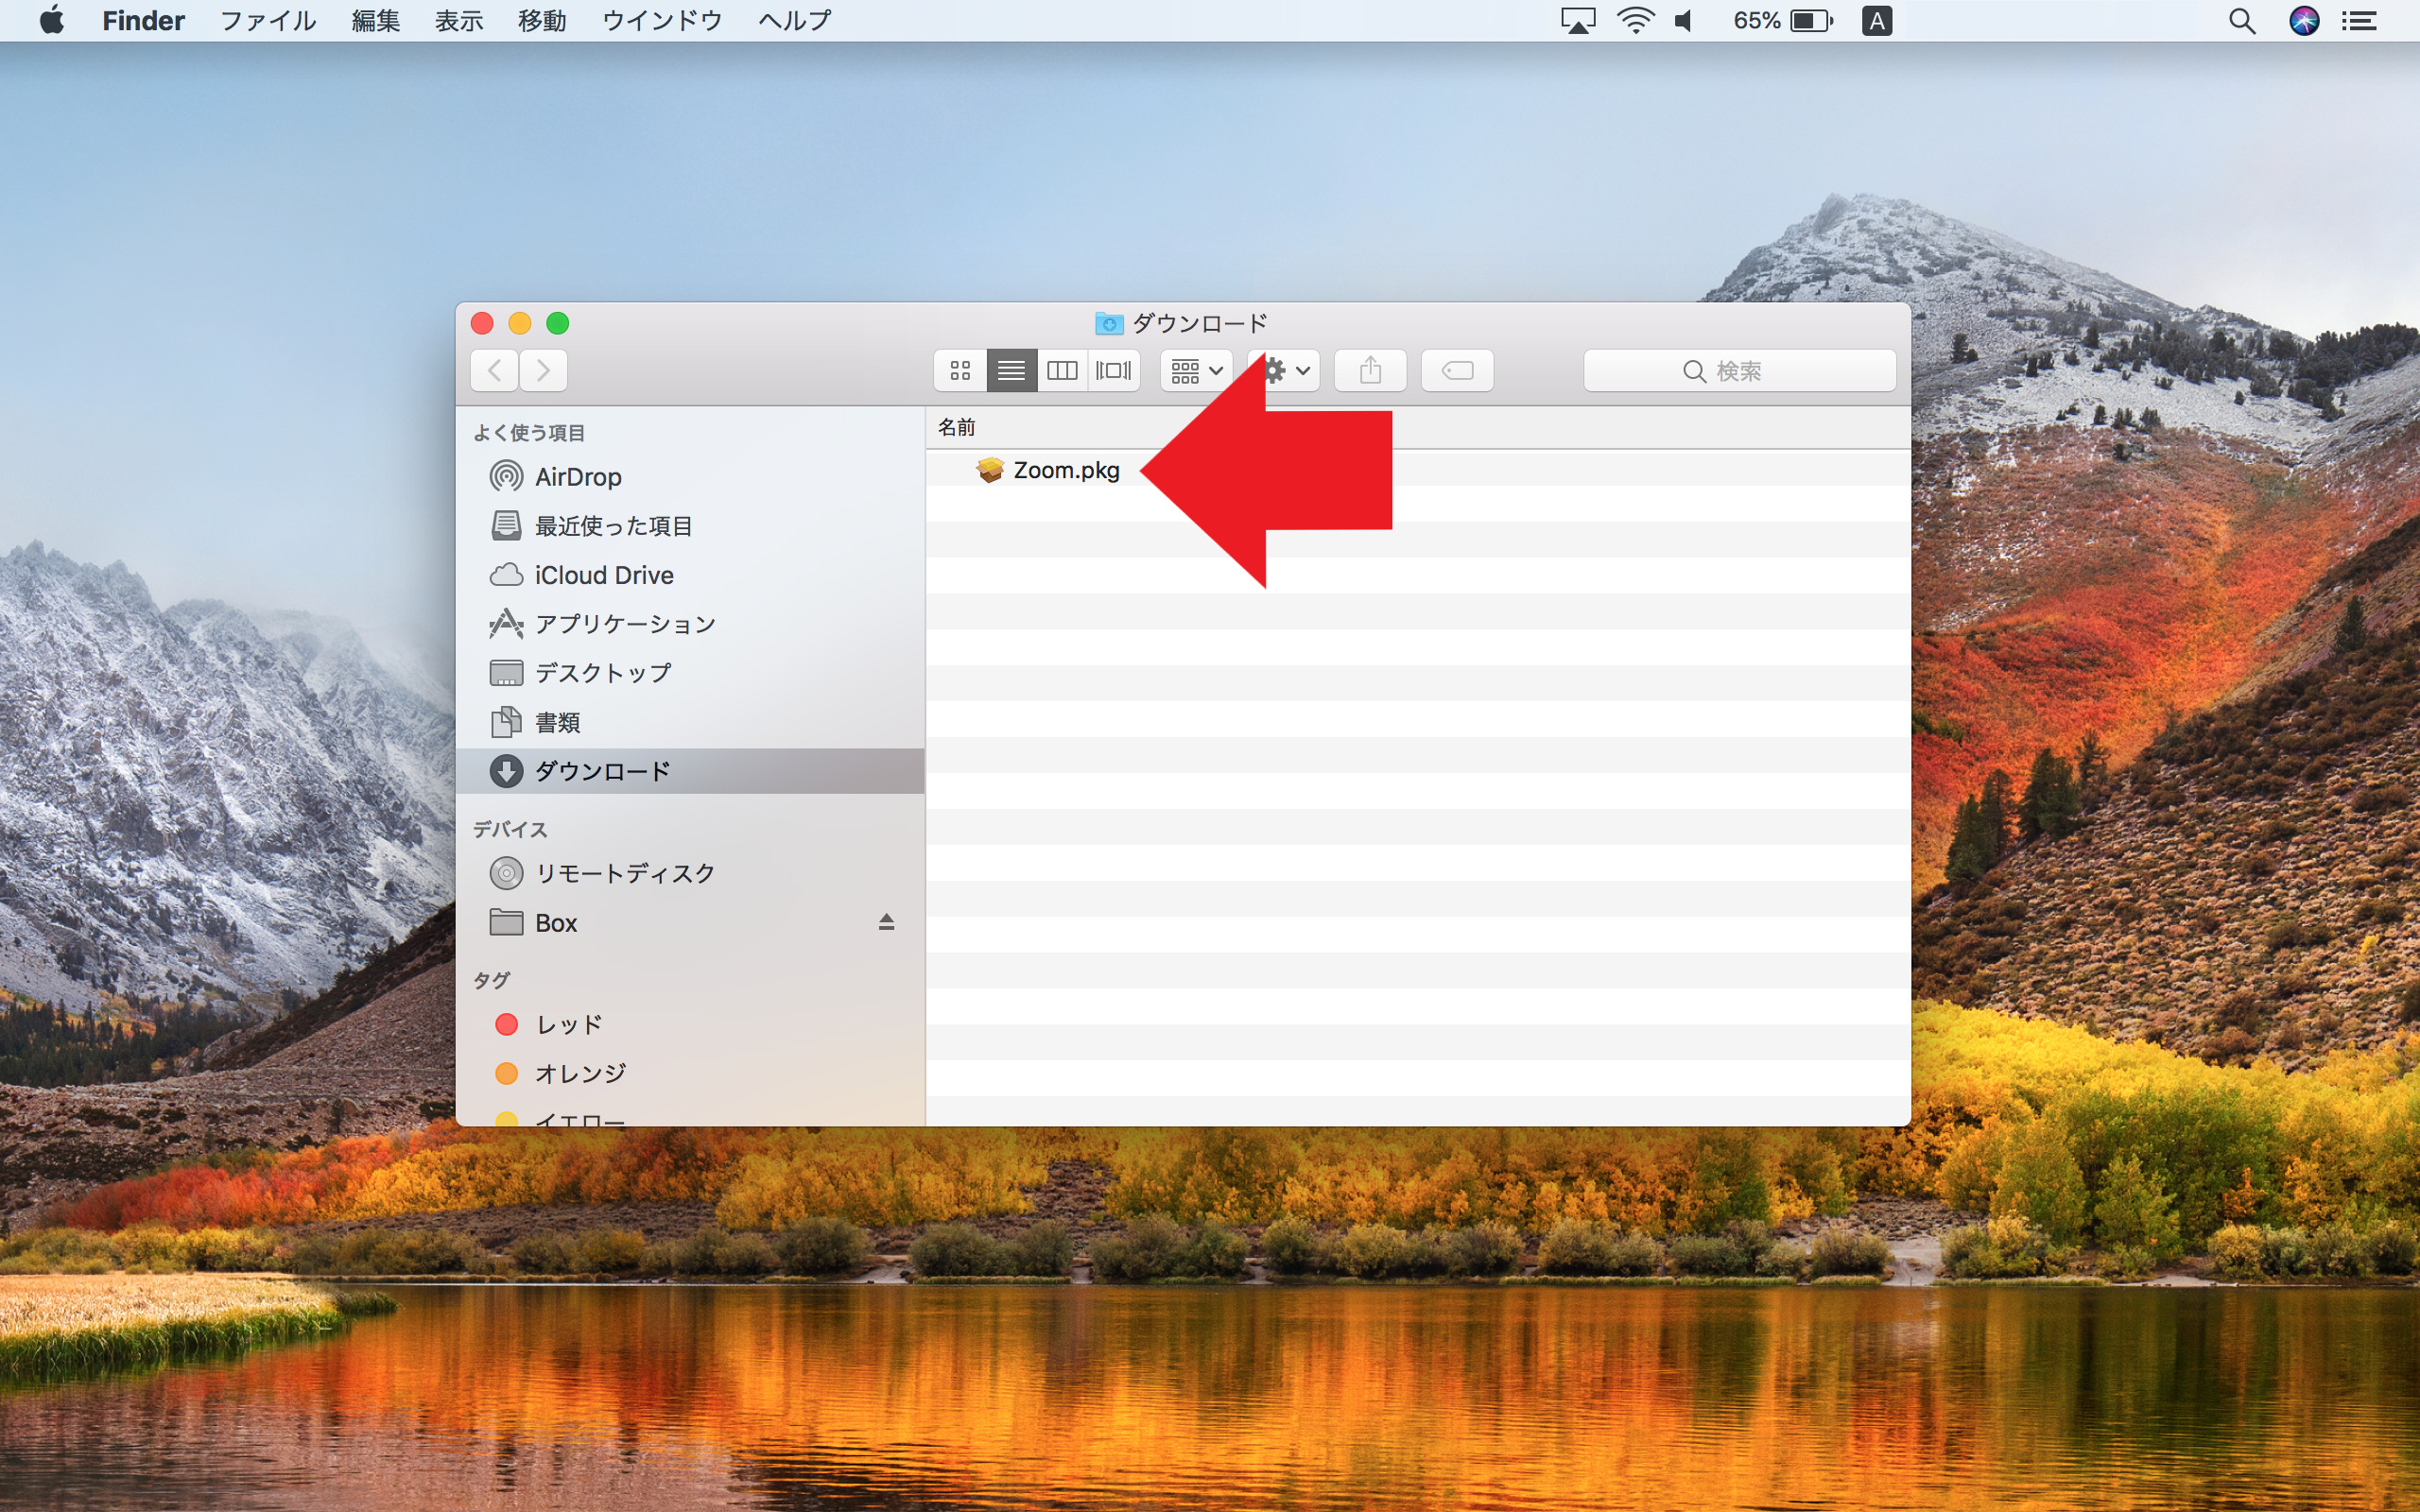Select the レッド red tag
Screen dimensions: 2420x1512
(568, 1024)
